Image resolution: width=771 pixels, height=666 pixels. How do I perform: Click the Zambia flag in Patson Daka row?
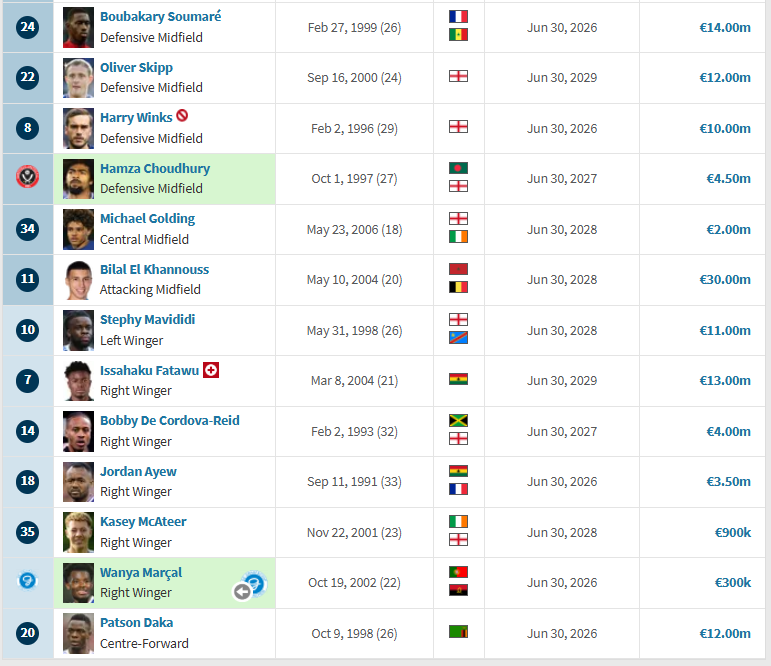point(458,632)
